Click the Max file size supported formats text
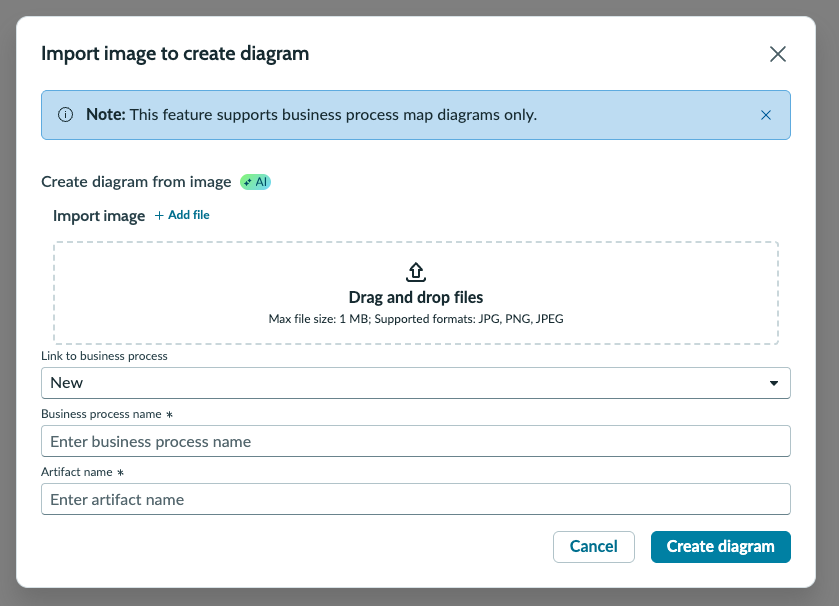The height and width of the screenshot is (606, 839). pos(416,319)
